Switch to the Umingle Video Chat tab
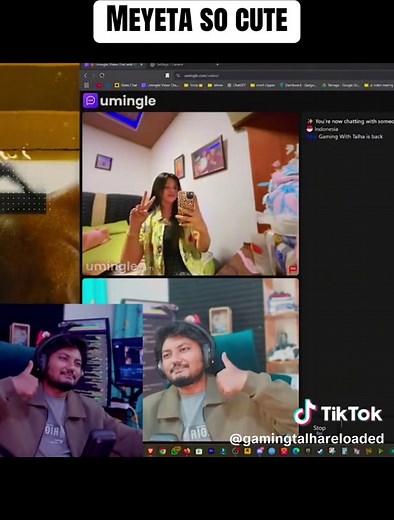The image size is (394, 520). [x=112, y=65]
